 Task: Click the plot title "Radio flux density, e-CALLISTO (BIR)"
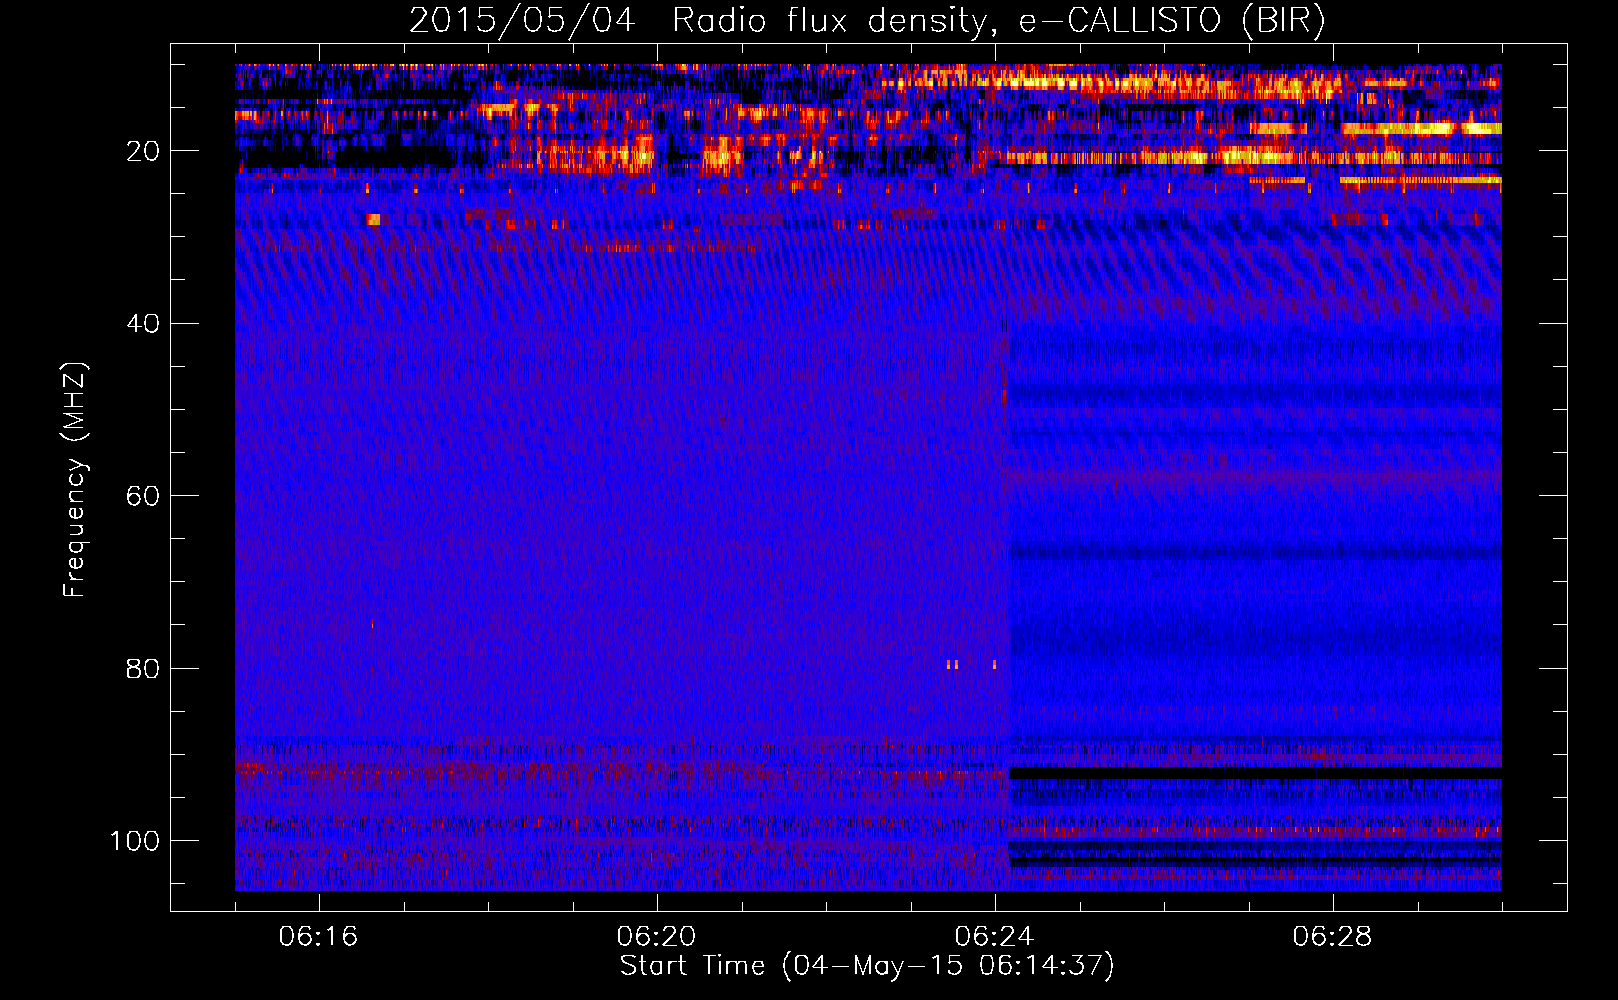tap(998, 20)
